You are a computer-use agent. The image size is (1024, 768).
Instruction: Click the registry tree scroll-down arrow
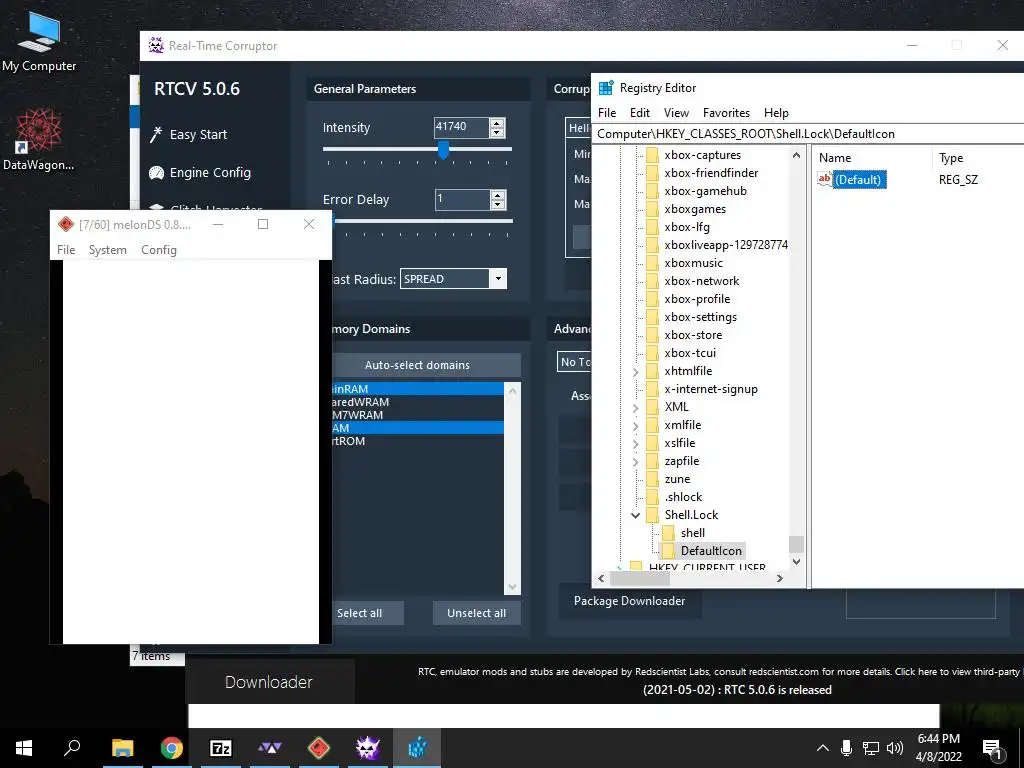tap(796, 561)
